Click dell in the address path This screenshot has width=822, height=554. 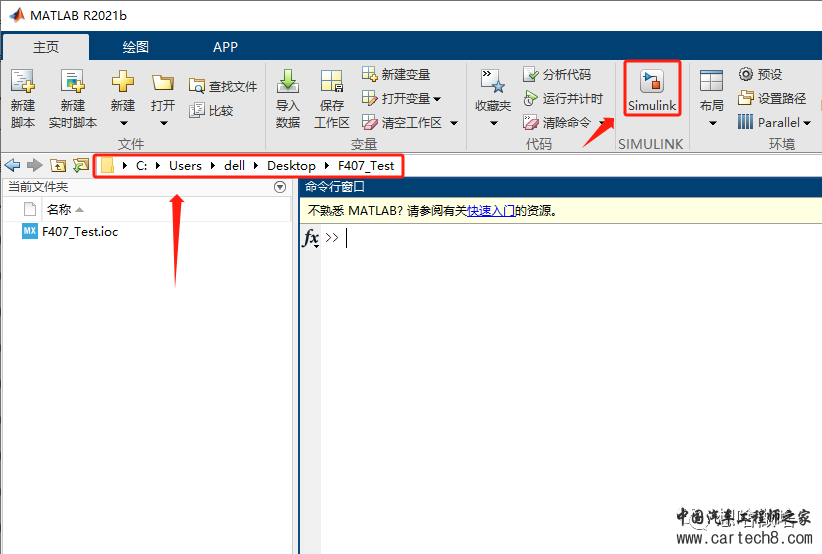[234, 166]
